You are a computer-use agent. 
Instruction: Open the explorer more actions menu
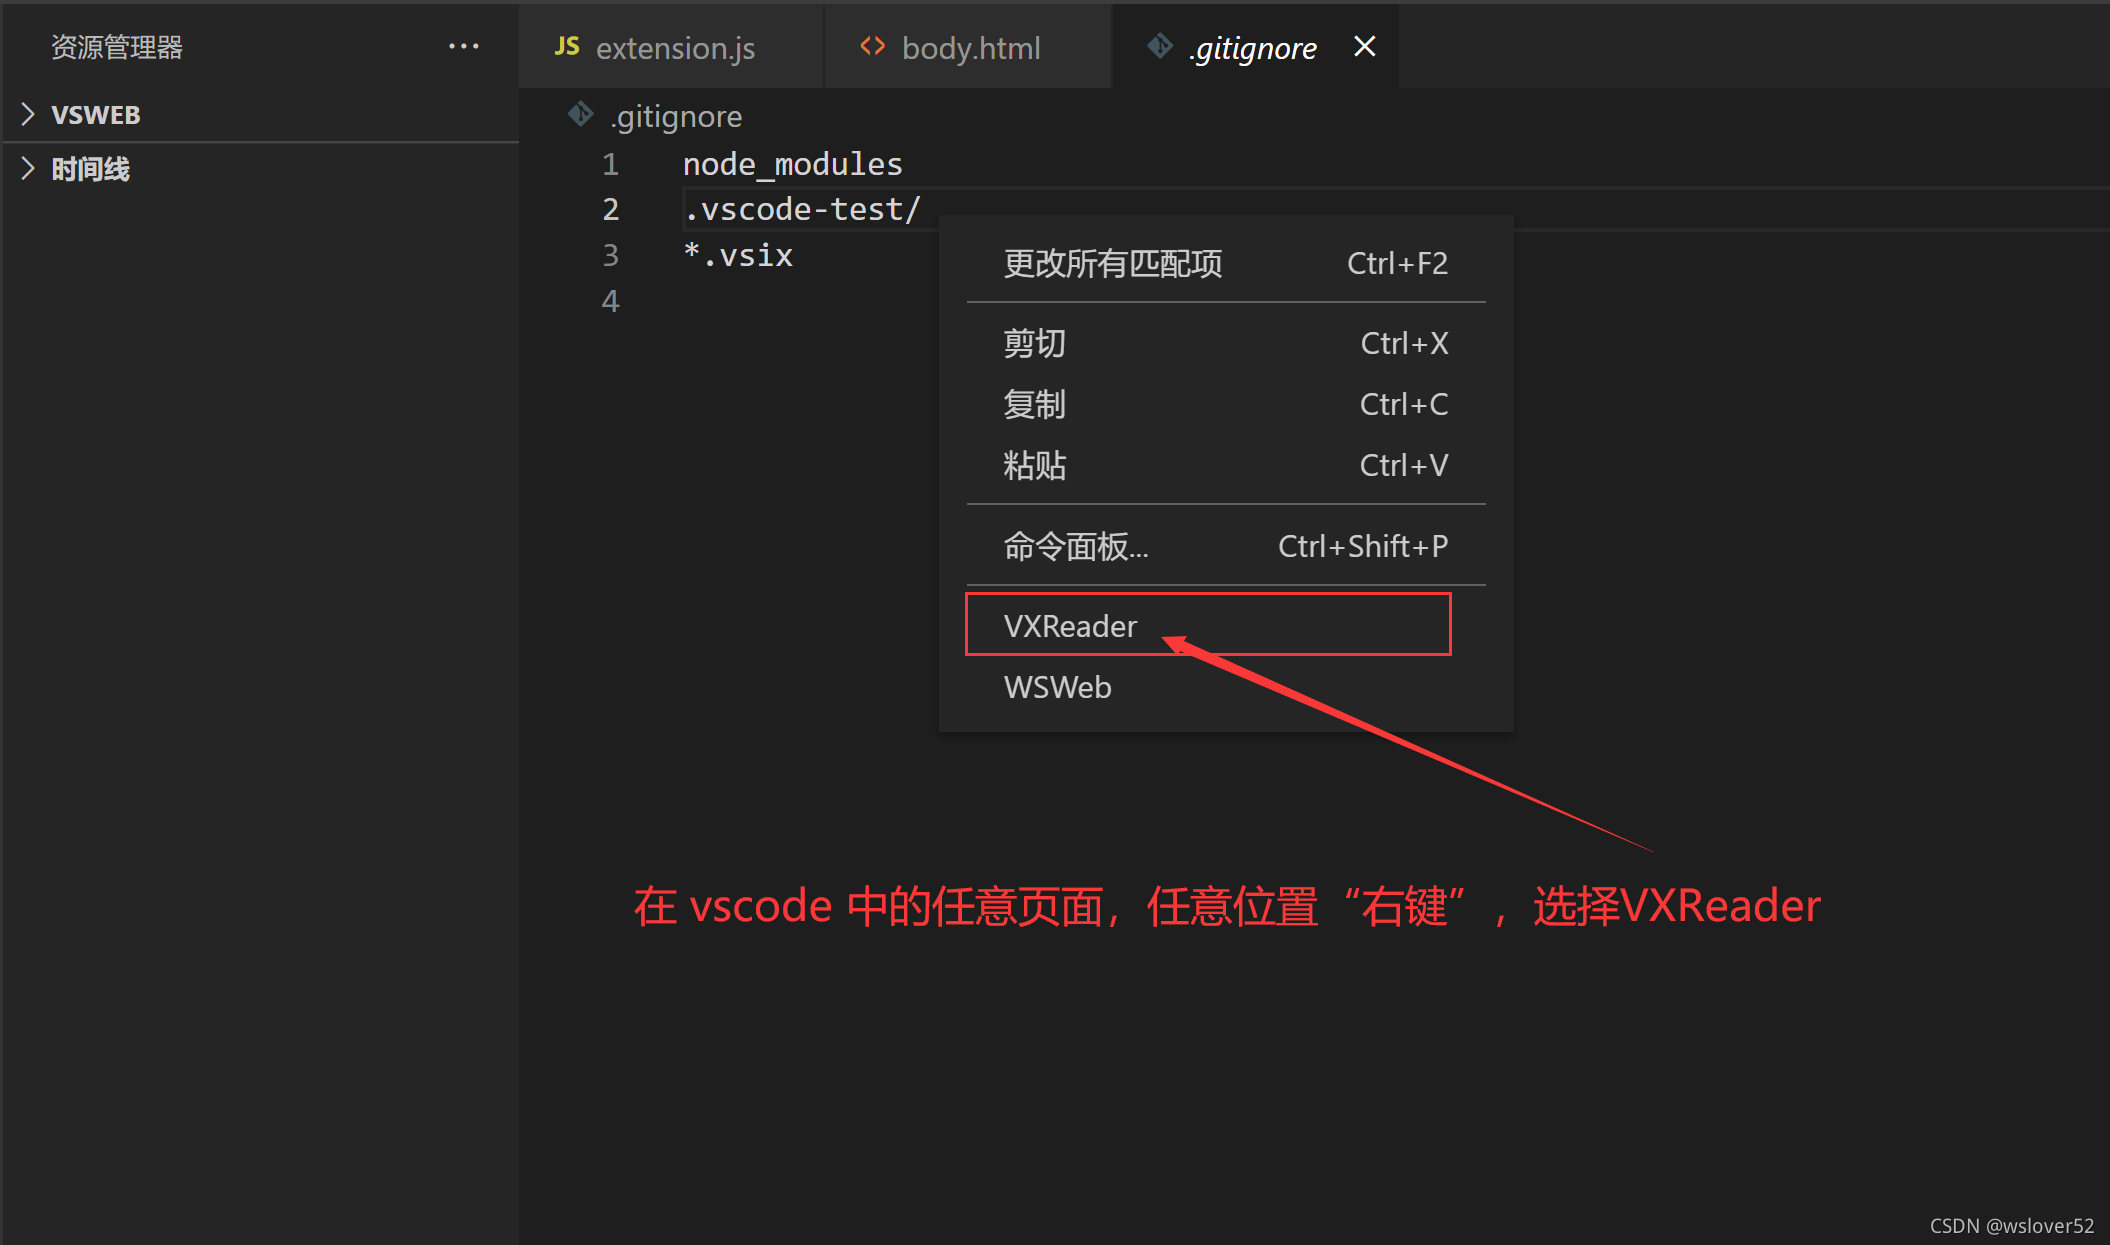463,47
